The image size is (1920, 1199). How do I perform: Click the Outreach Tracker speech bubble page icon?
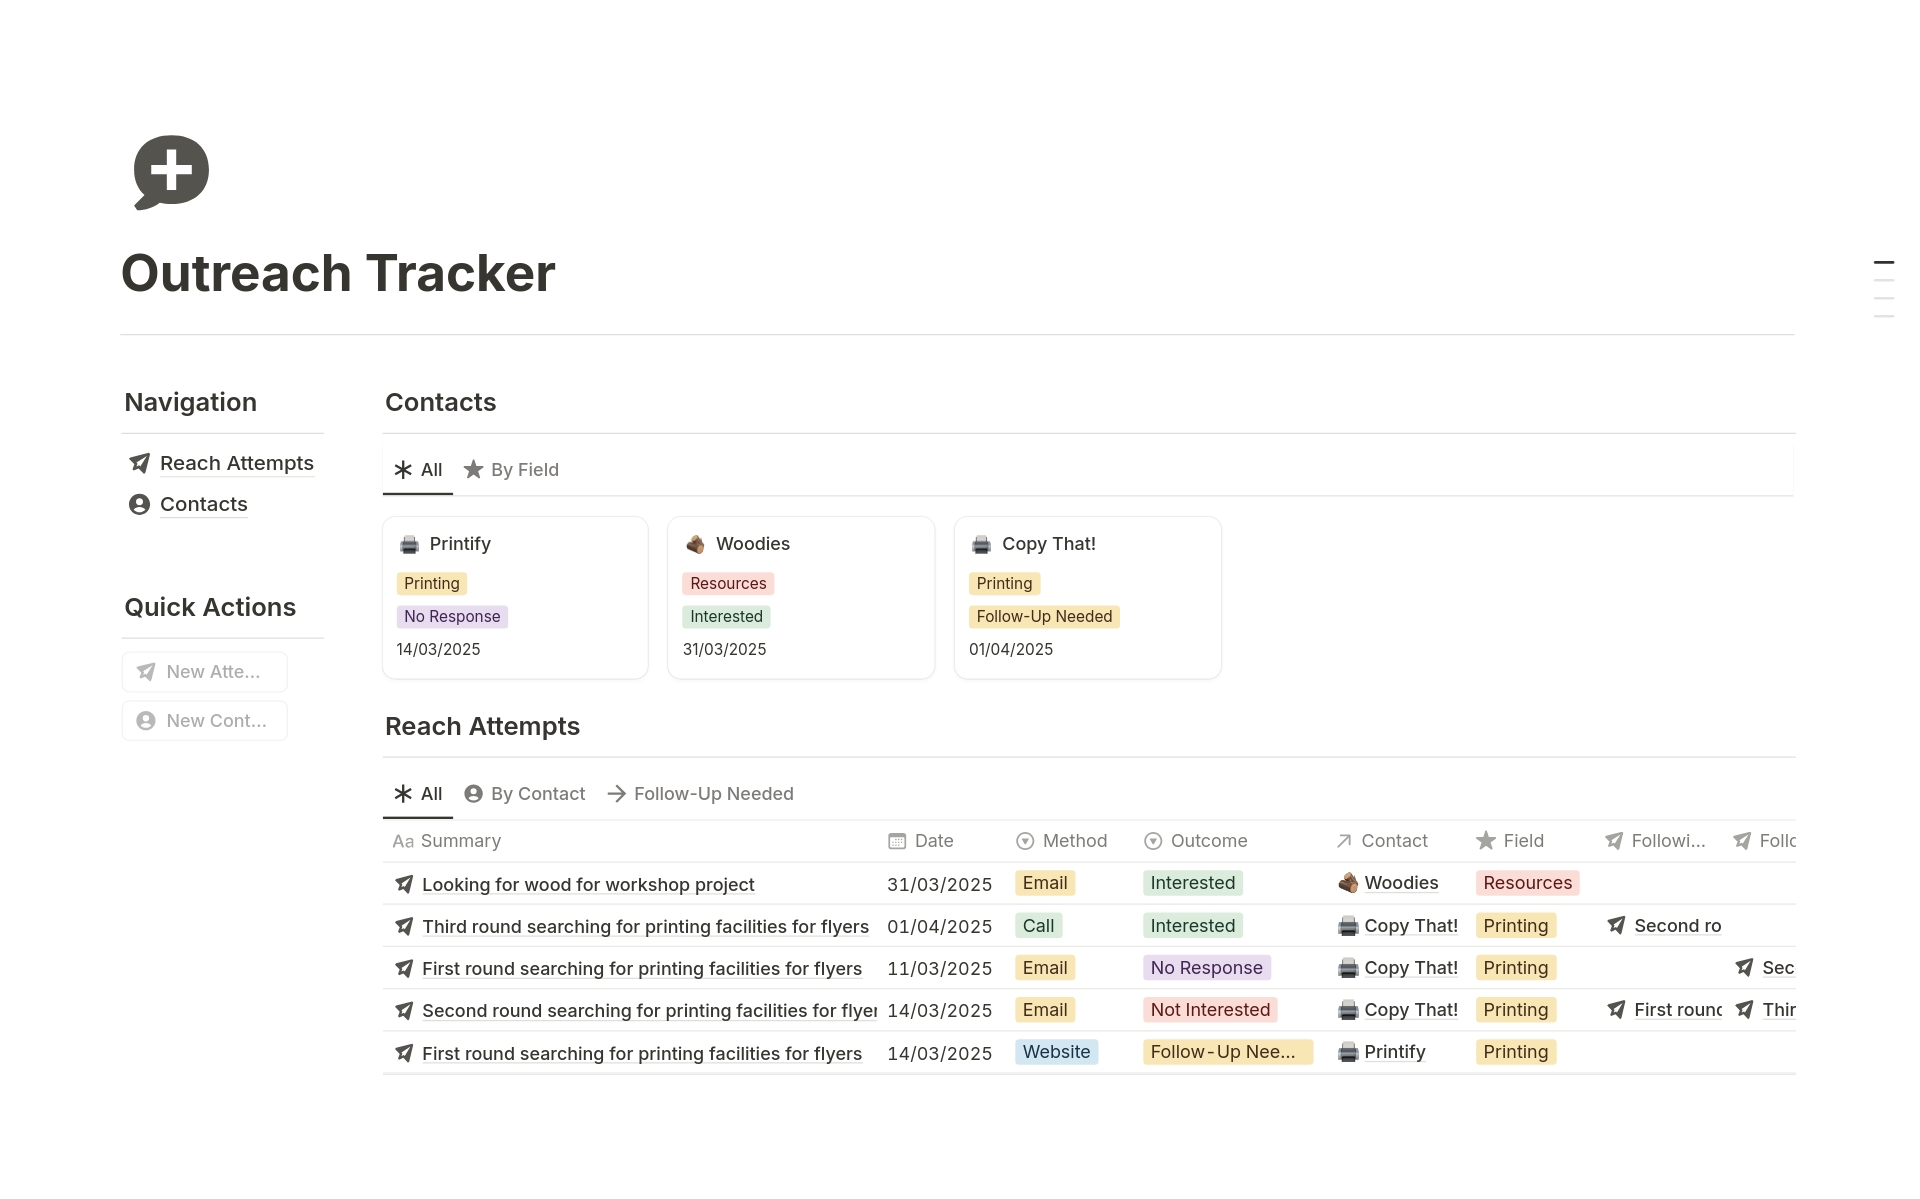tap(171, 171)
